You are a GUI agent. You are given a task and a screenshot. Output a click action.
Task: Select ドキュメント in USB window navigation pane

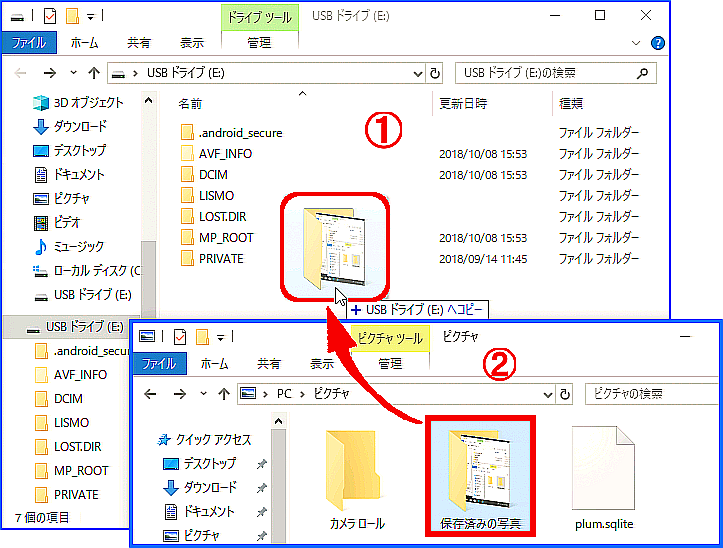pos(69,174)
